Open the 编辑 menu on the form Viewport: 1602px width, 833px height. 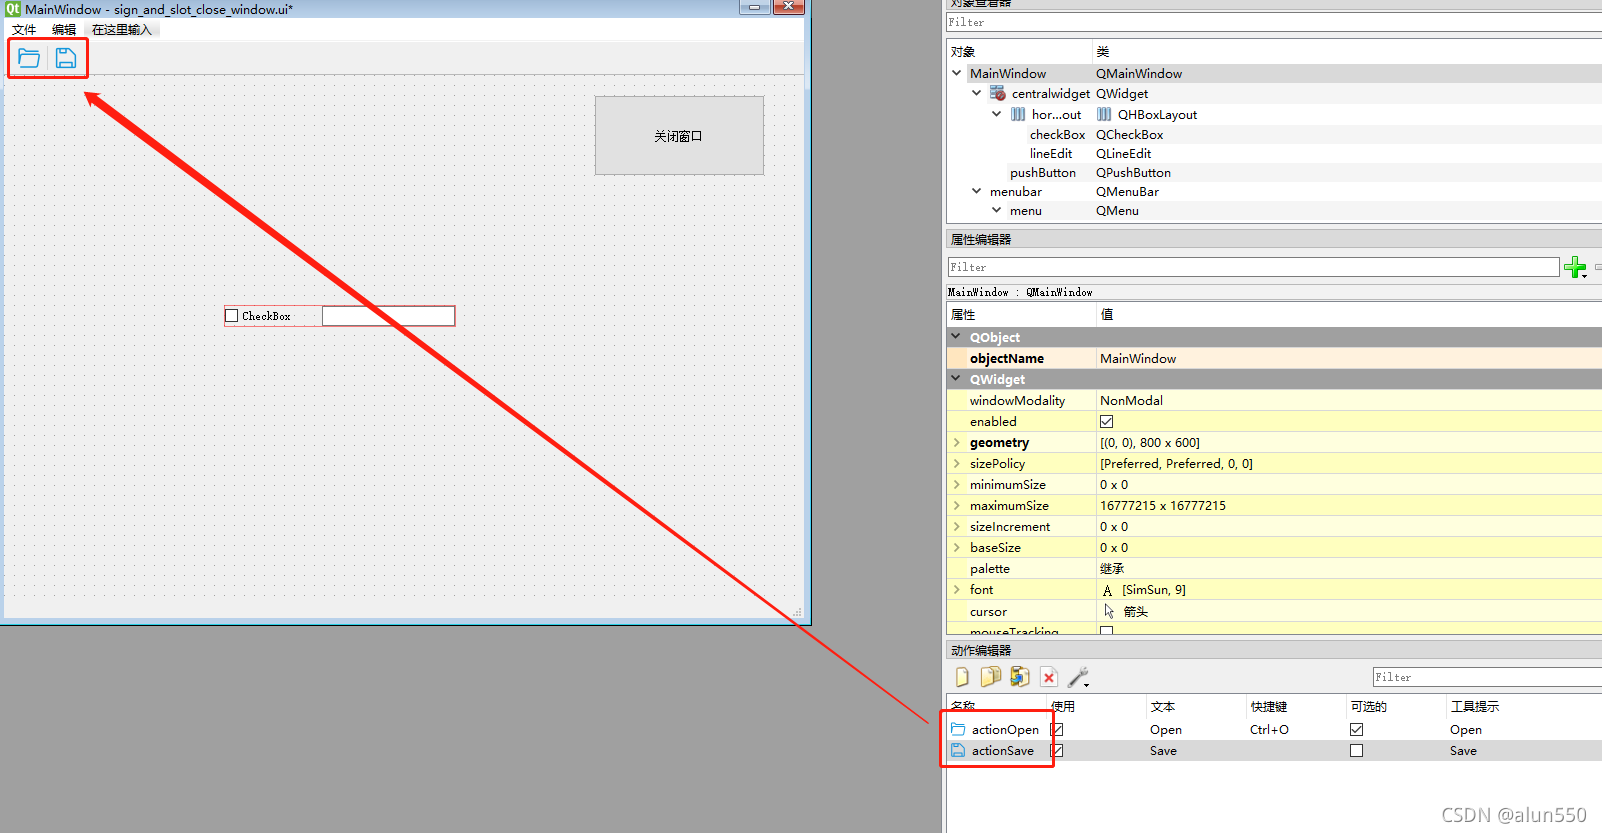64,29
